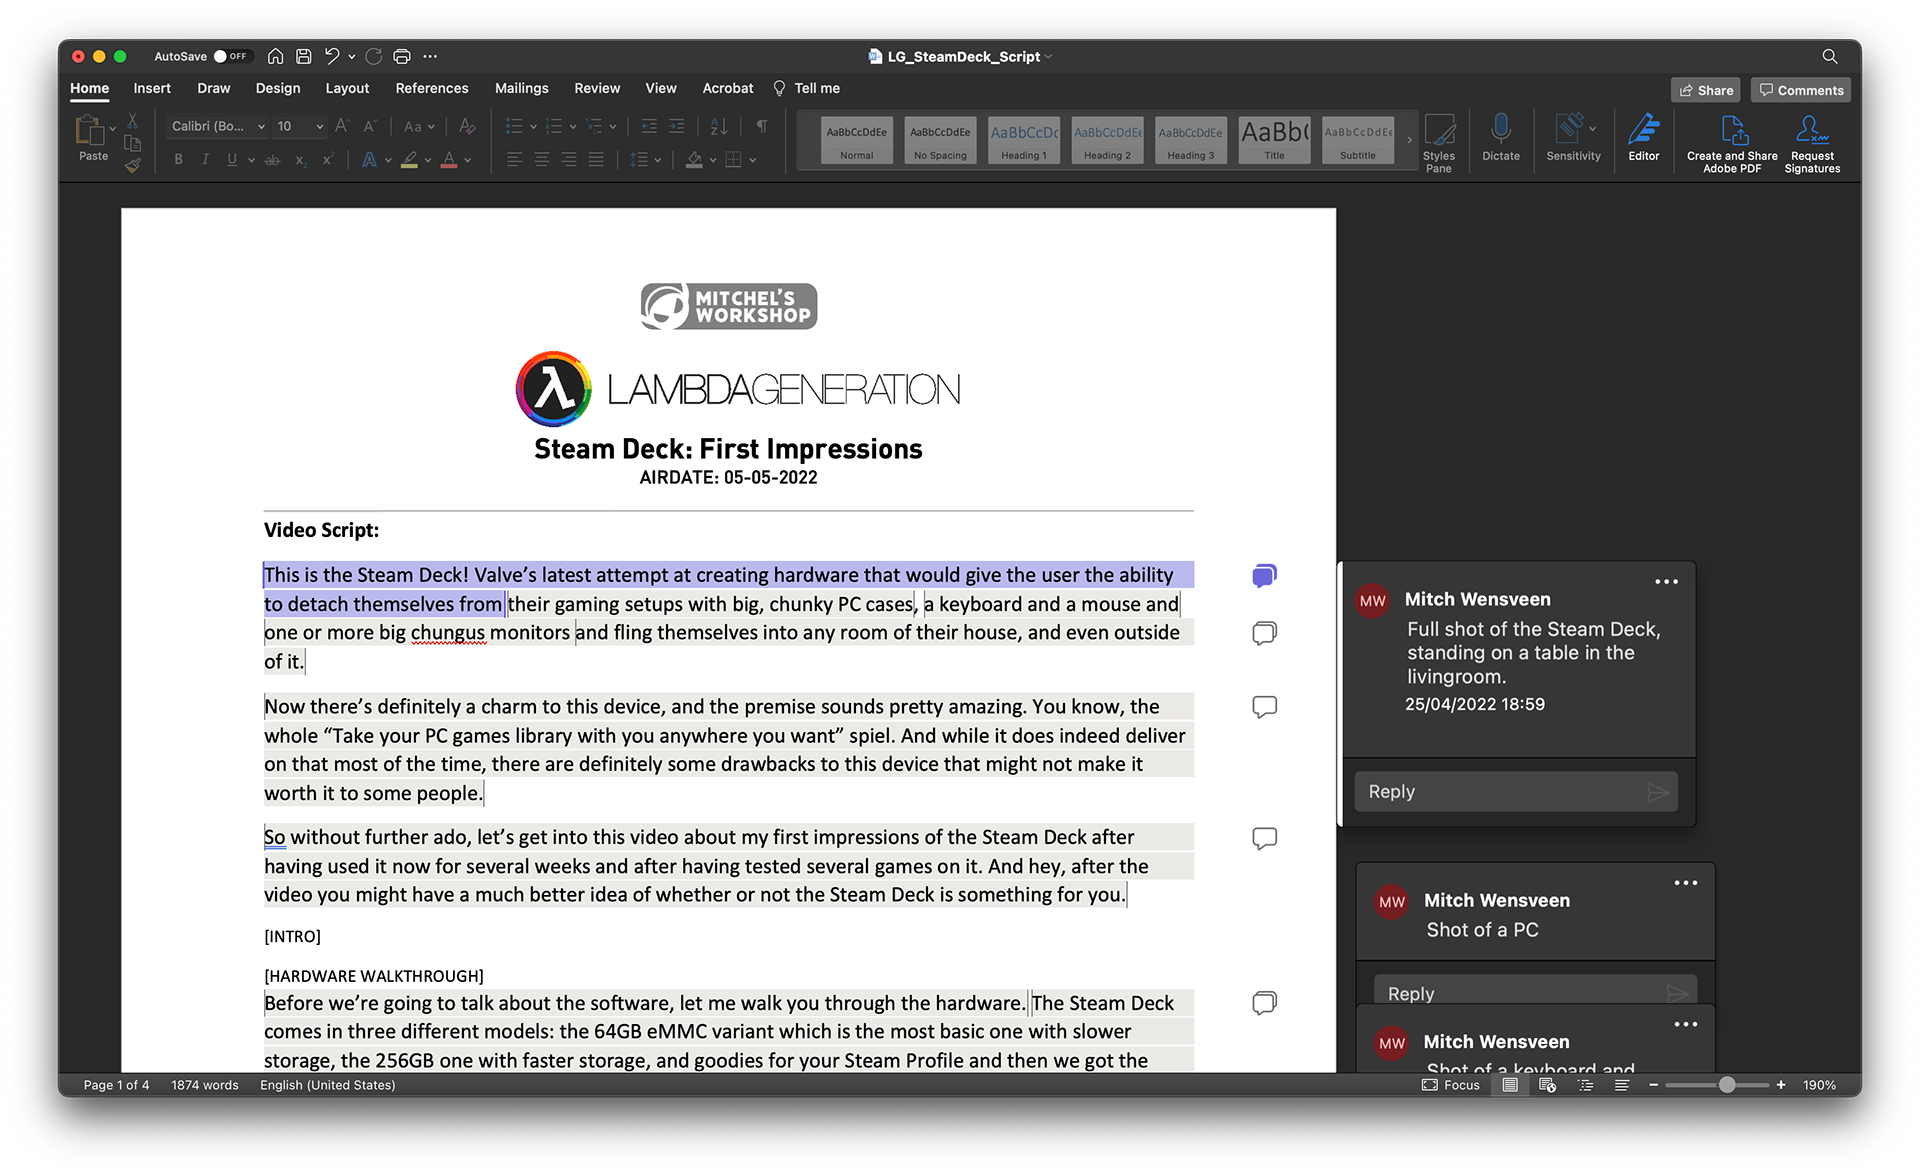The height and width of the screenshot is (1174, 1920).
Task: Click the Decrease Font Size icon
Action: (x=369, y=126)
